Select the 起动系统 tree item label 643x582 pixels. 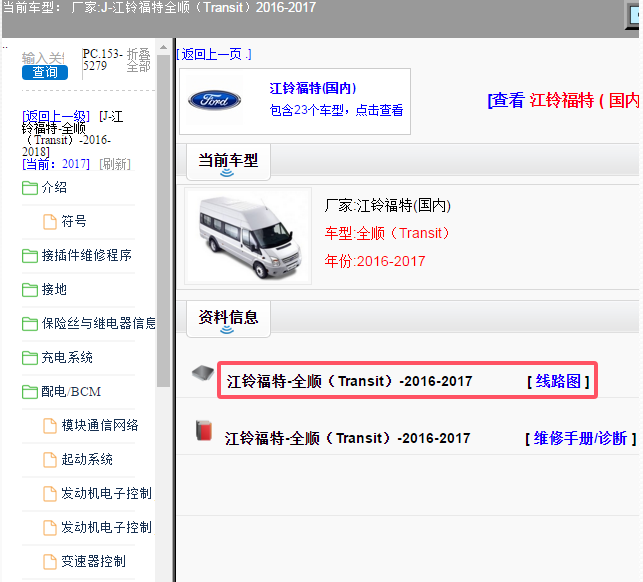(x=87, y=459)
